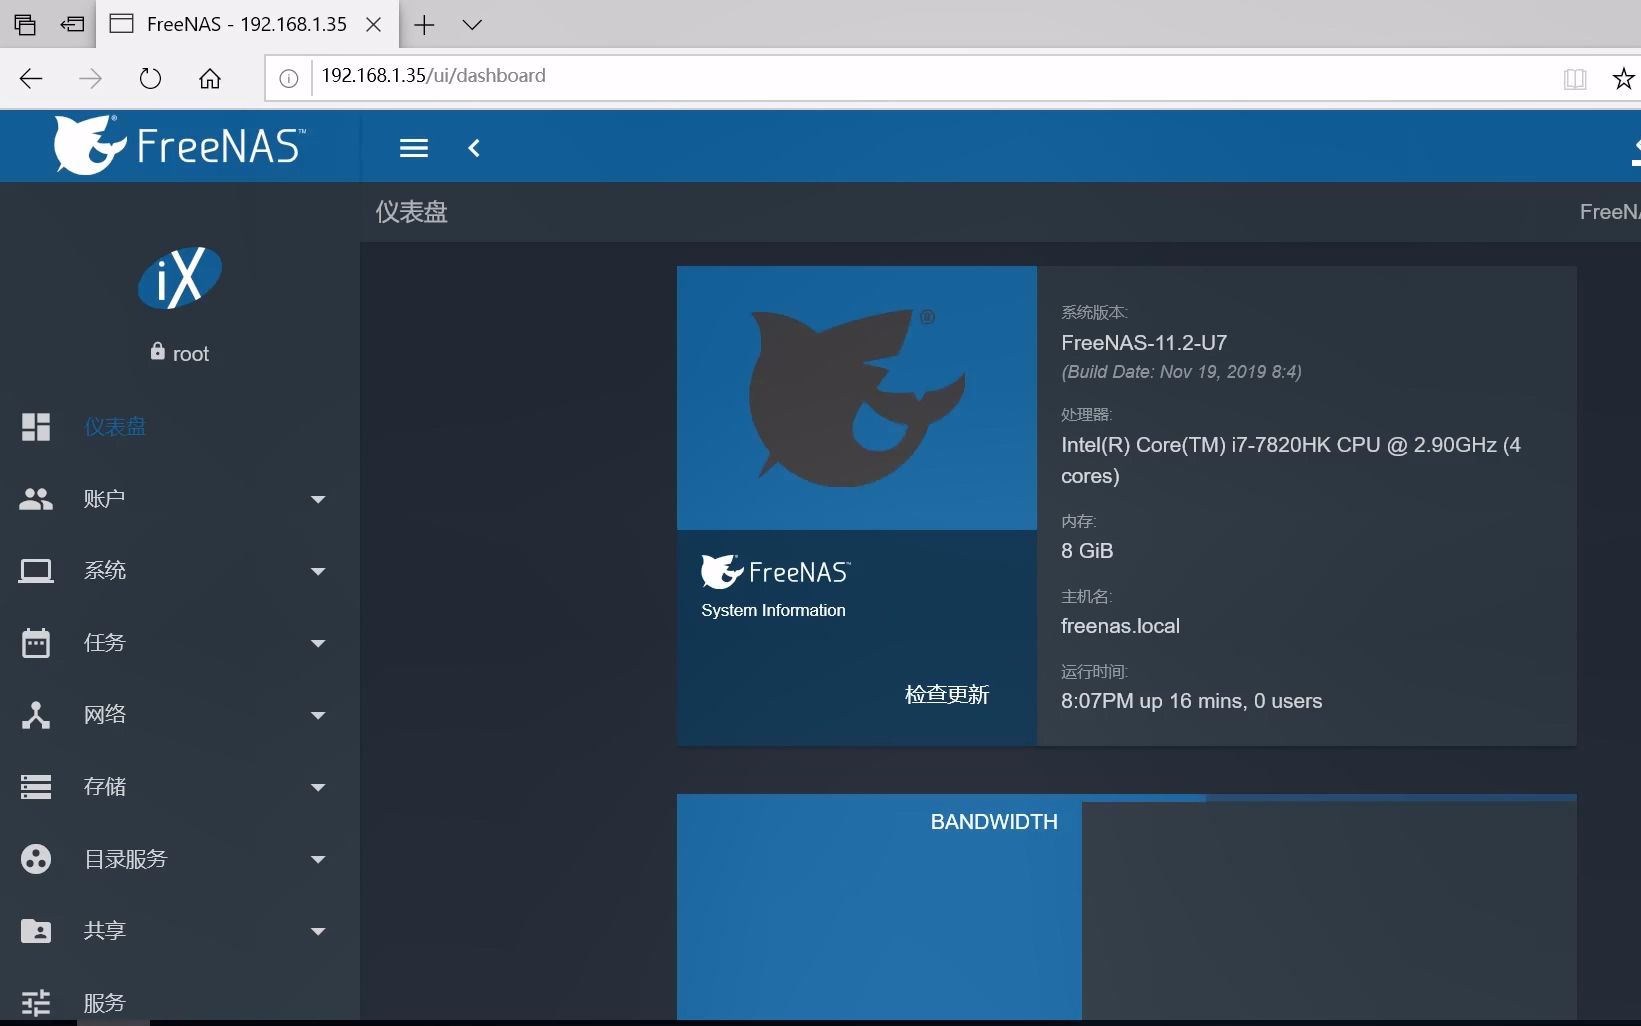Click the directory services icon
Screen dimensions: 1641x1026
36,859
